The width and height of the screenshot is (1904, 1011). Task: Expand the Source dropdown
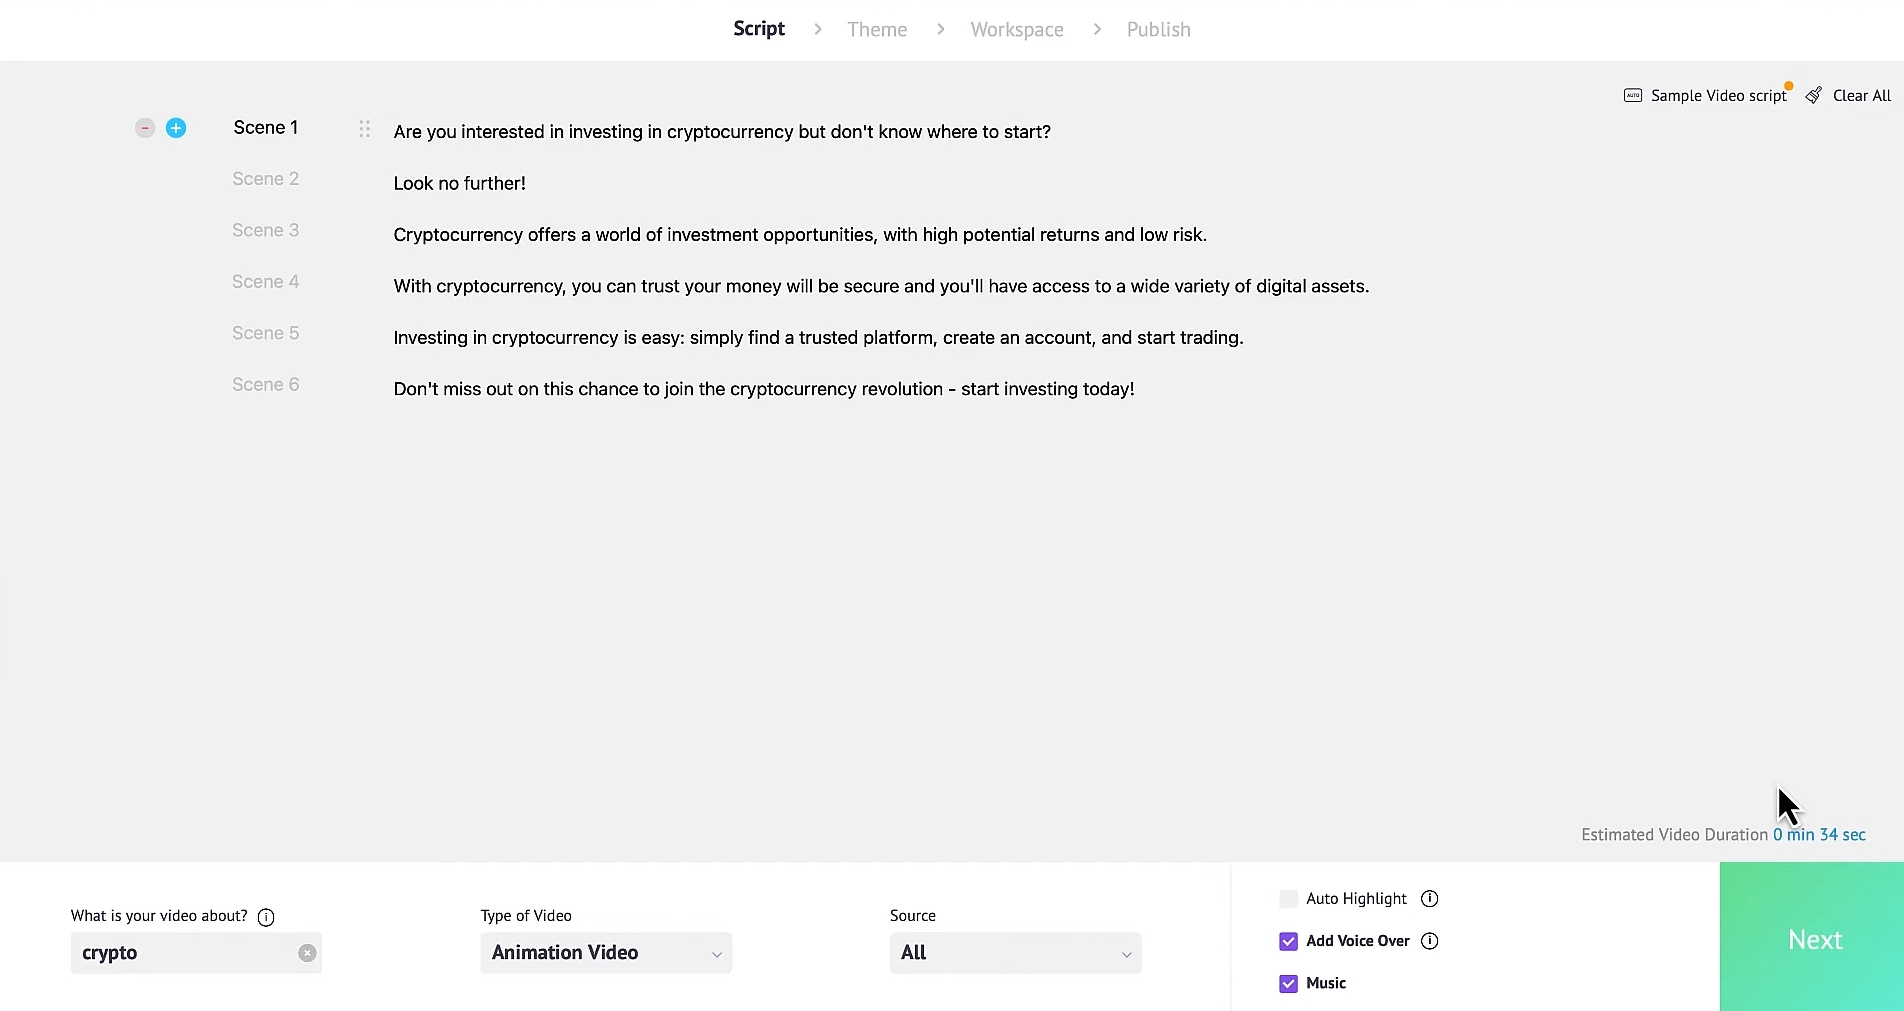click(1015, 953)
